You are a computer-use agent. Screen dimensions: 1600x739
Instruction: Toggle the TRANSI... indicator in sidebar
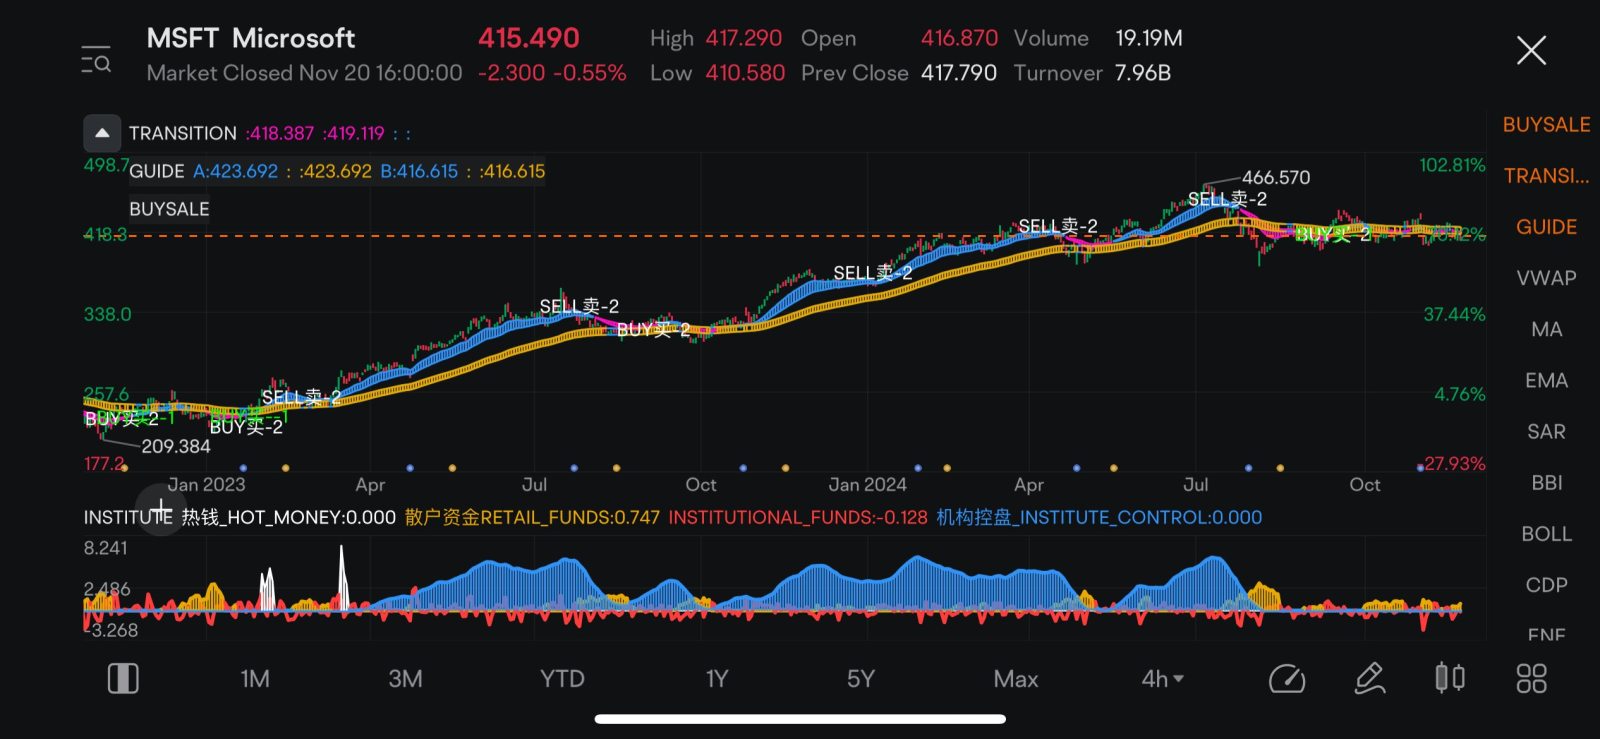(1546, 176)
